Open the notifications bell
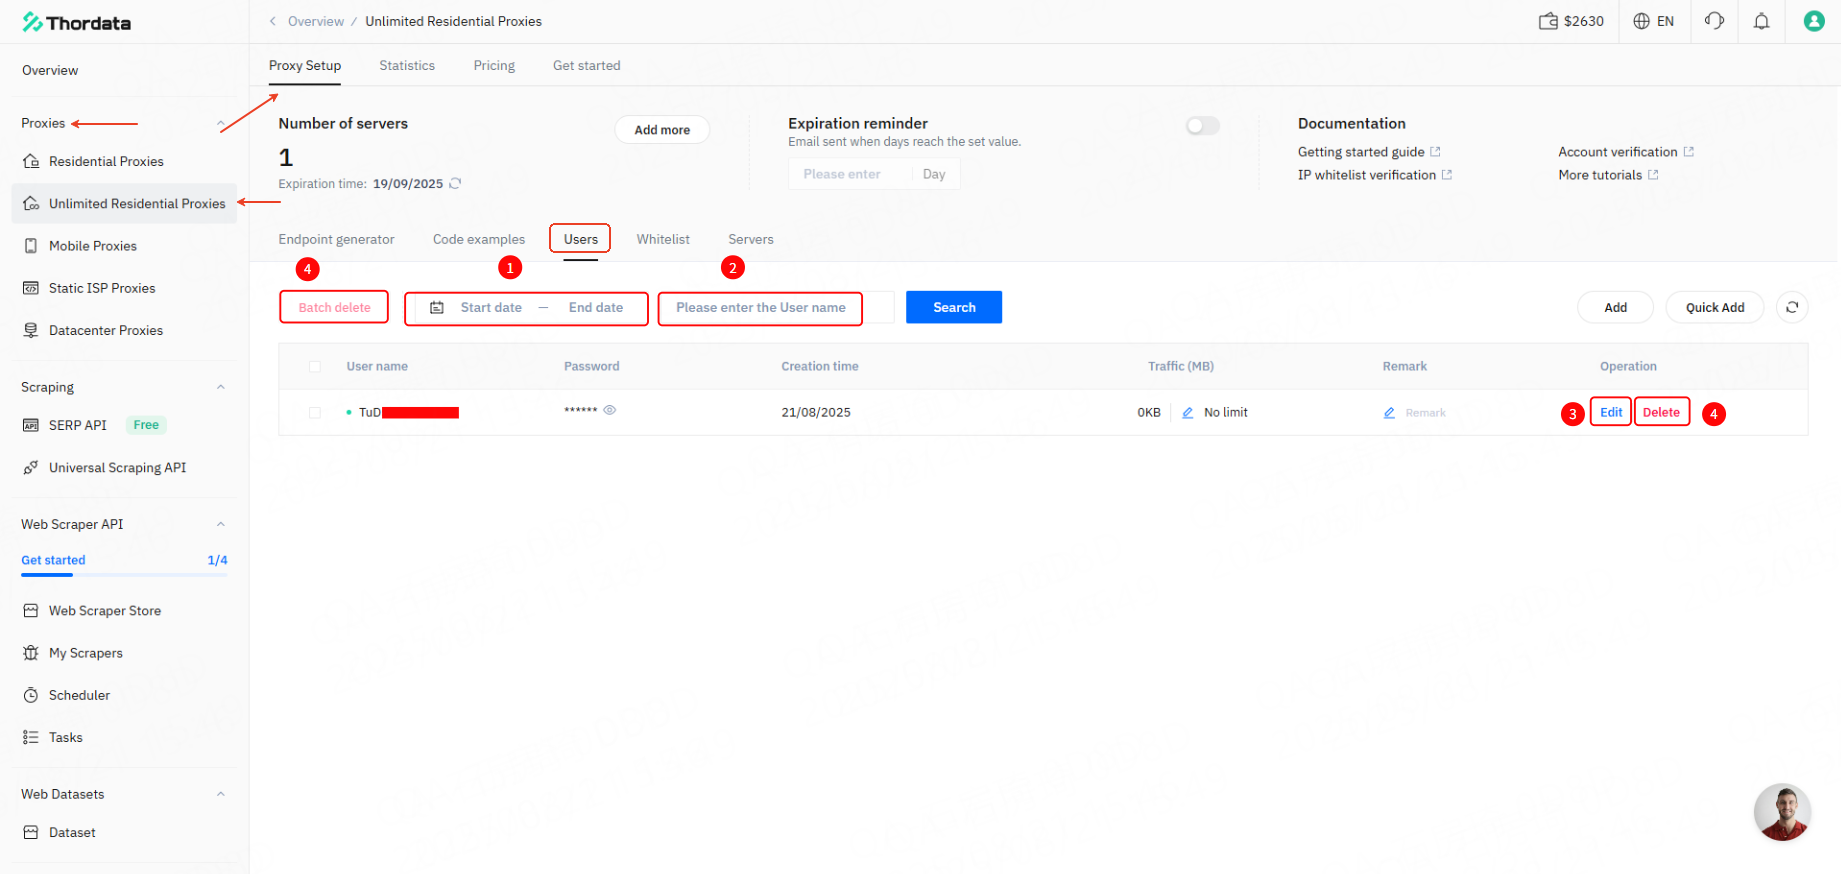Screen dimensions: 1841x874 (1762, 21)
